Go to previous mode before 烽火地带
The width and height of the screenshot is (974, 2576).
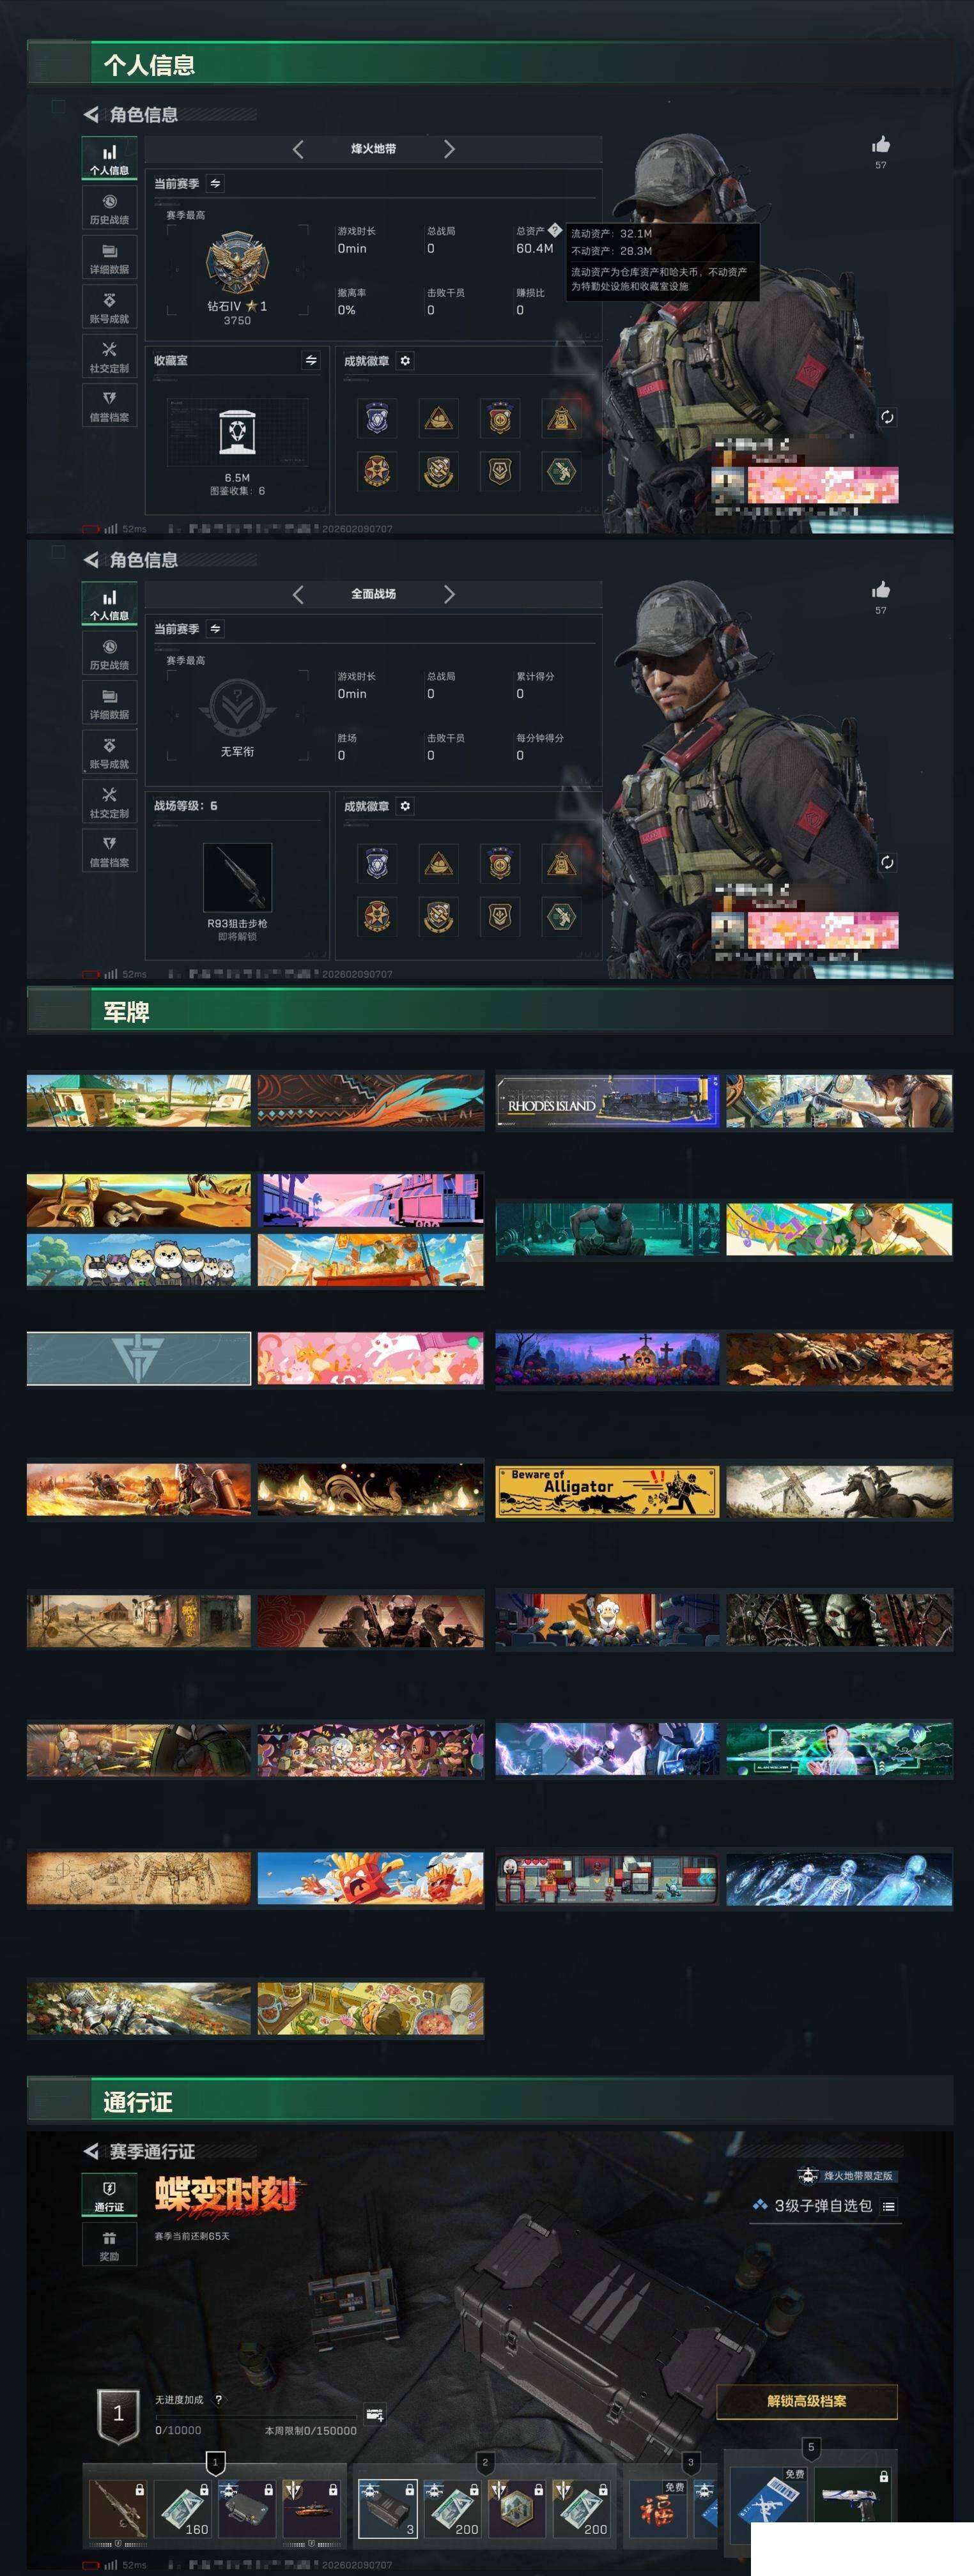pos(298,149)
